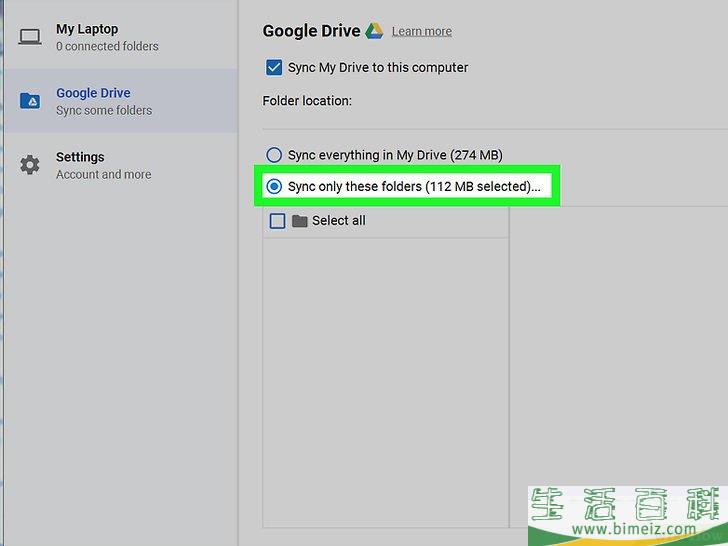Click the 'Google Drive' heading text
The image size is (728, 546).
coord(311,31)
